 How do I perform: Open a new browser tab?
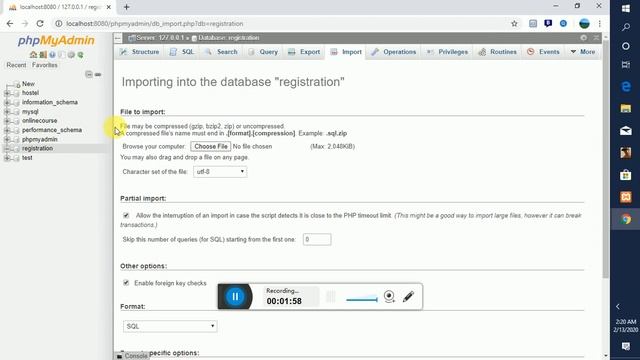coord(126,7)
